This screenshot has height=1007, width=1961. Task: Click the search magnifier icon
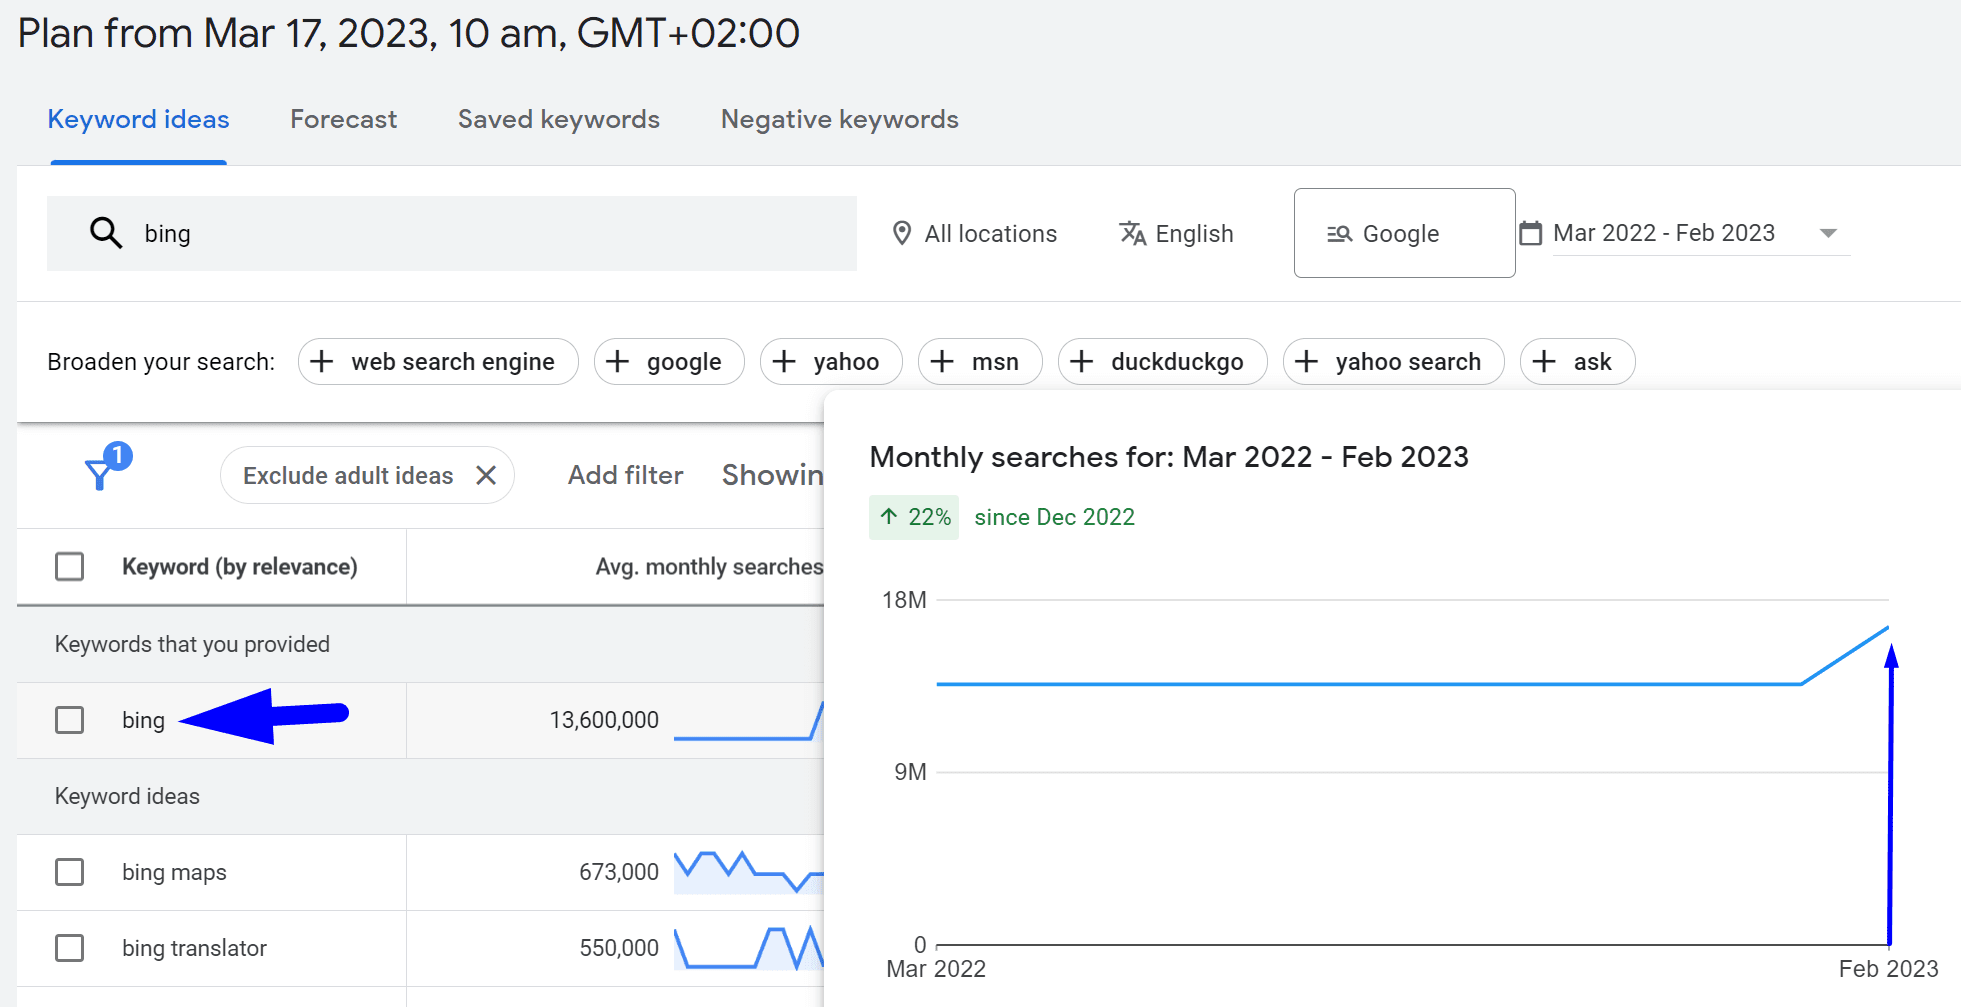pyautogui.click(x=106, y=233)
